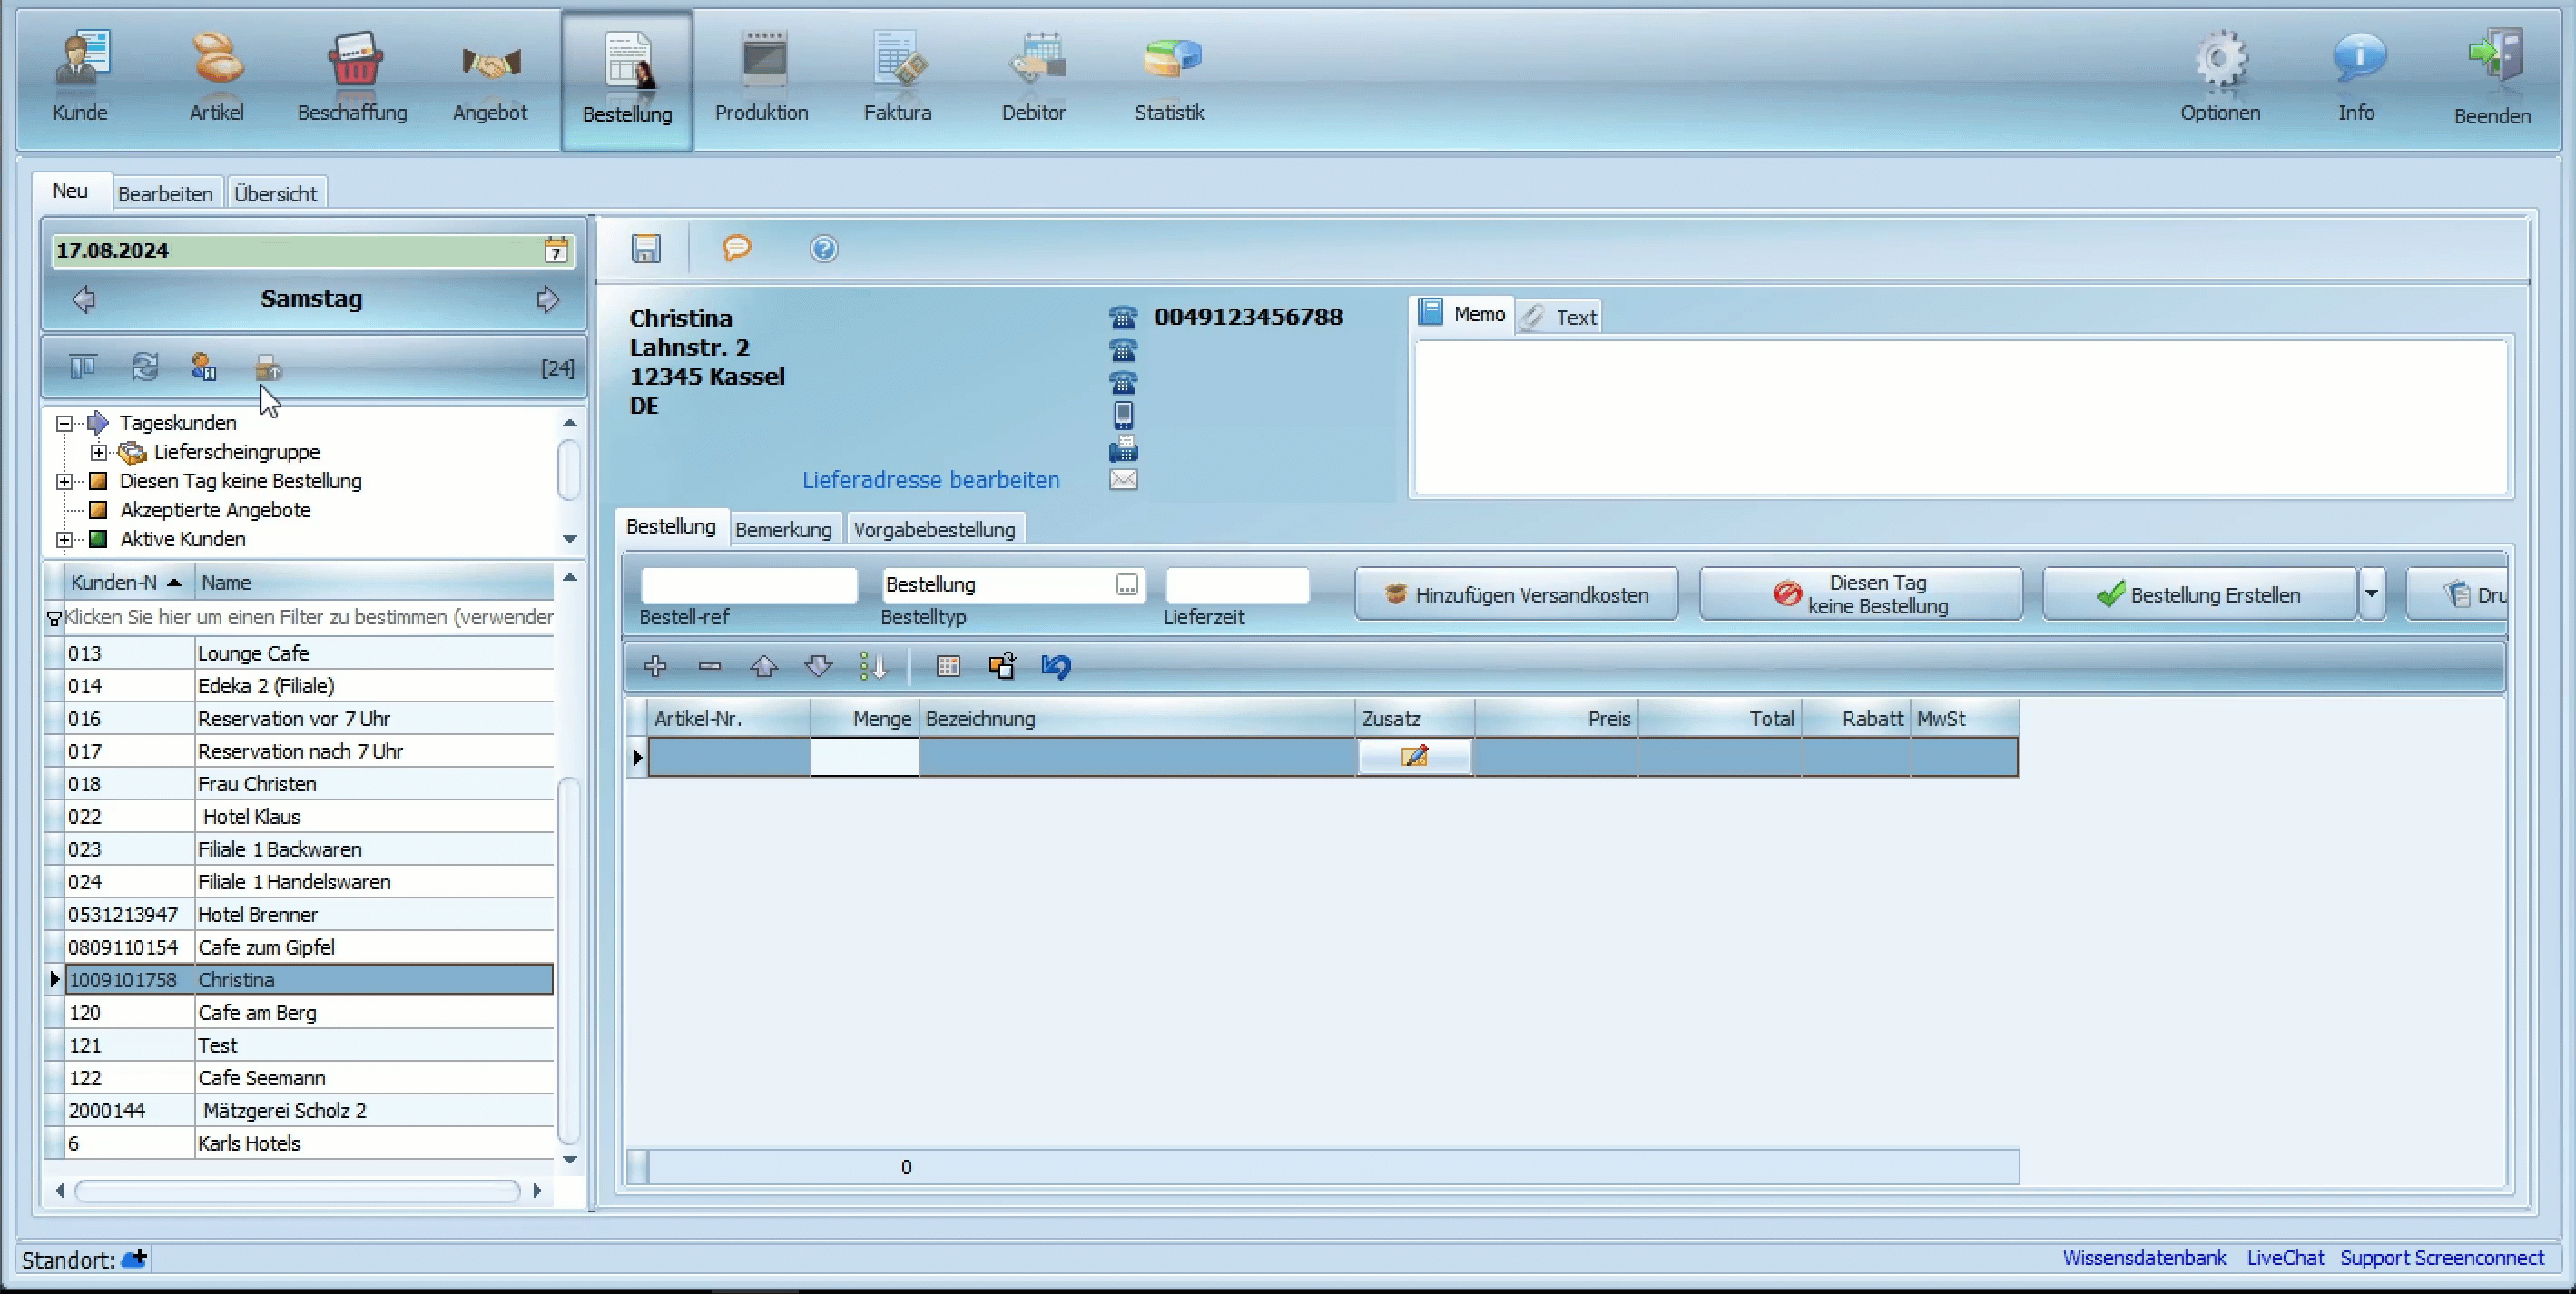Viewport: 2576px width, 1294px height.
Task: Click the add row icon in order grid
Action: (x=655, y=665)
